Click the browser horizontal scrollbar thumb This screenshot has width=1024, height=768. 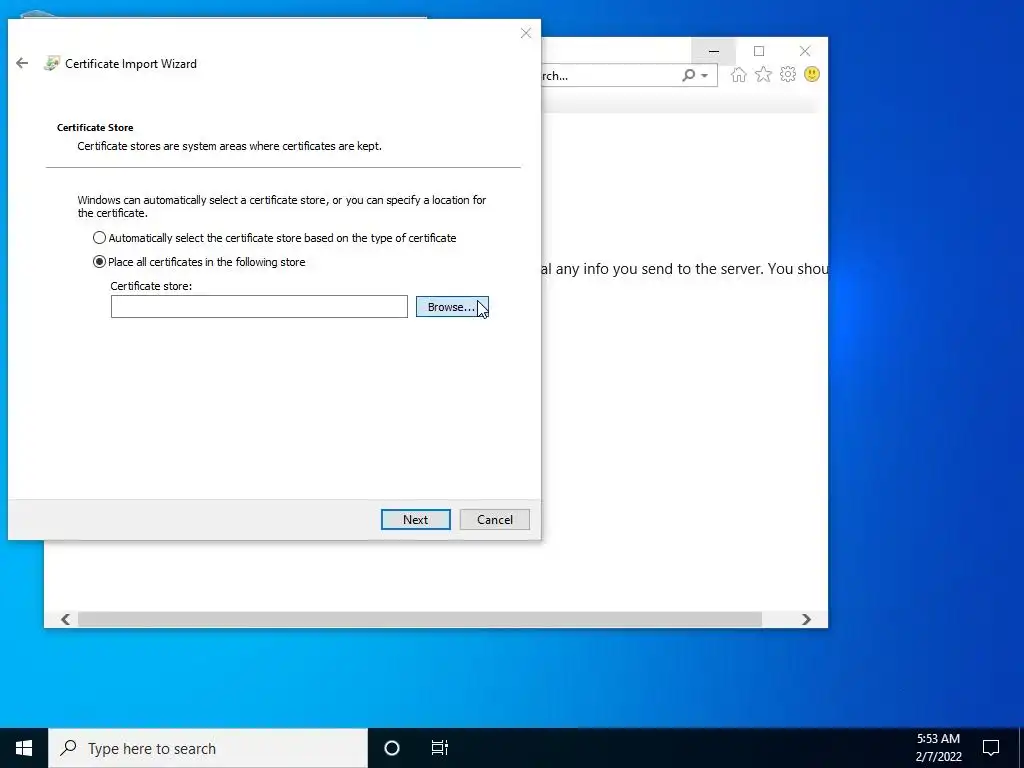tap(420, 619)
